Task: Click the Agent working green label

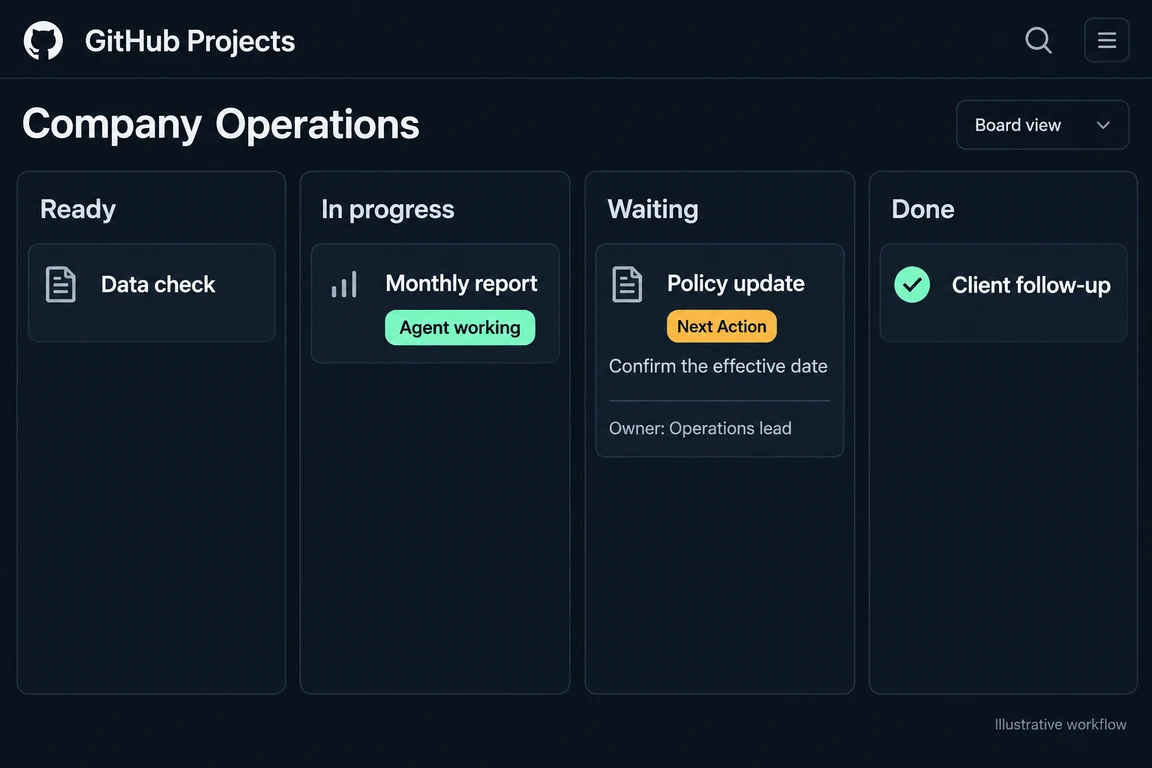Action: (460, 328)
